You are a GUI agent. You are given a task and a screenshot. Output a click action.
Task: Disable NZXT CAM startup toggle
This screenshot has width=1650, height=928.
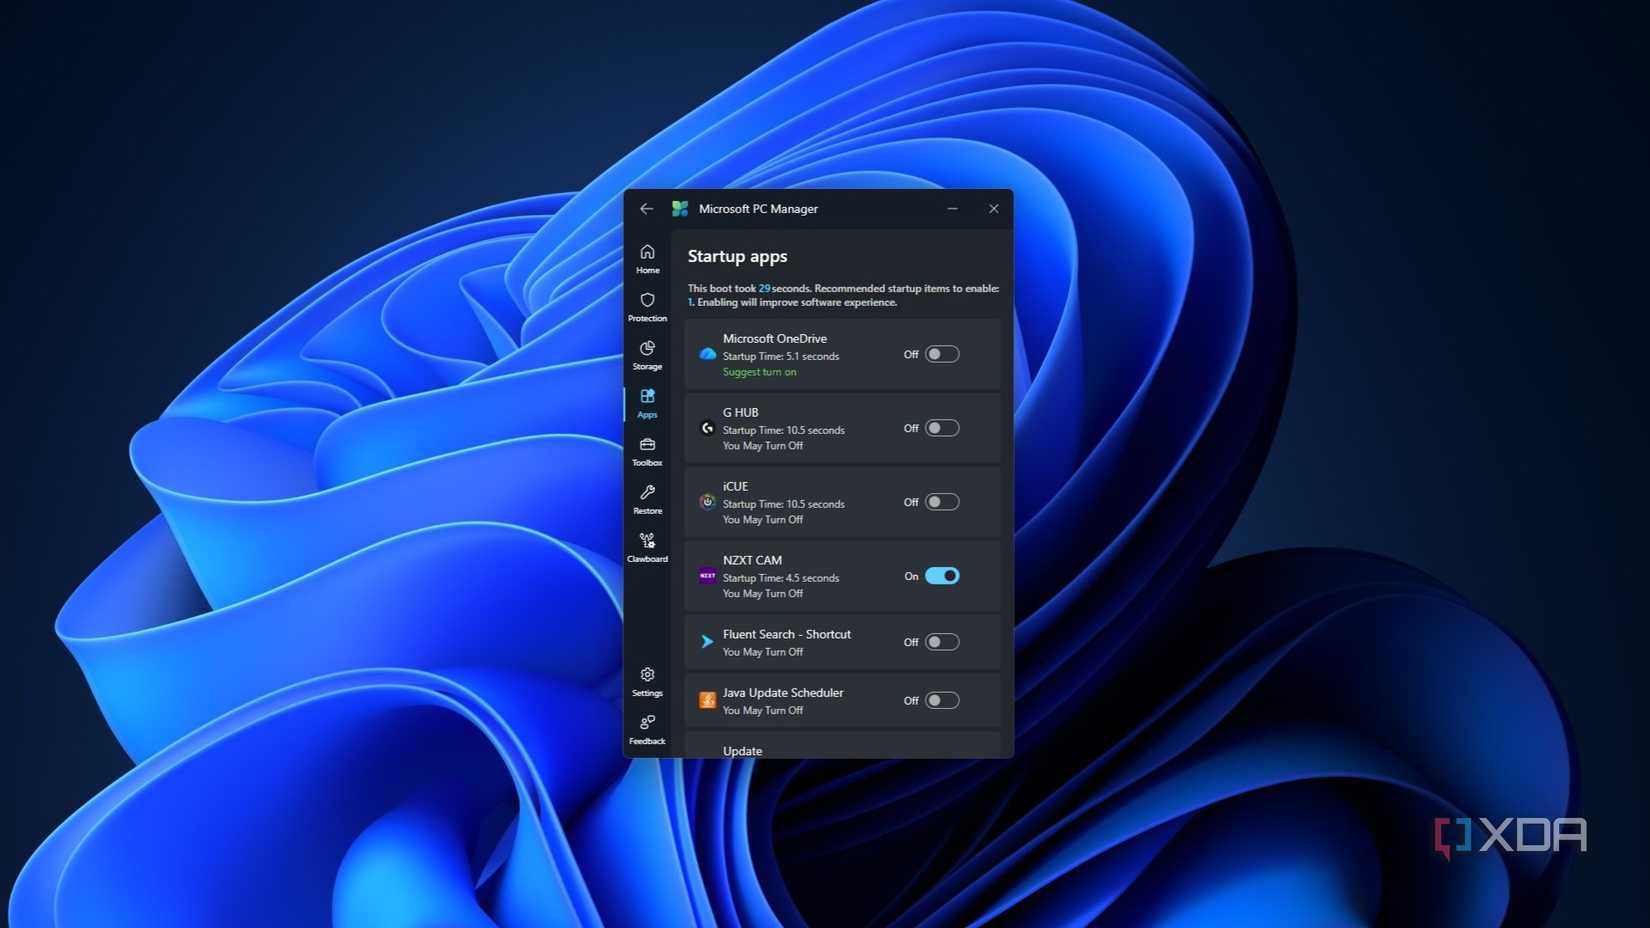941,576
